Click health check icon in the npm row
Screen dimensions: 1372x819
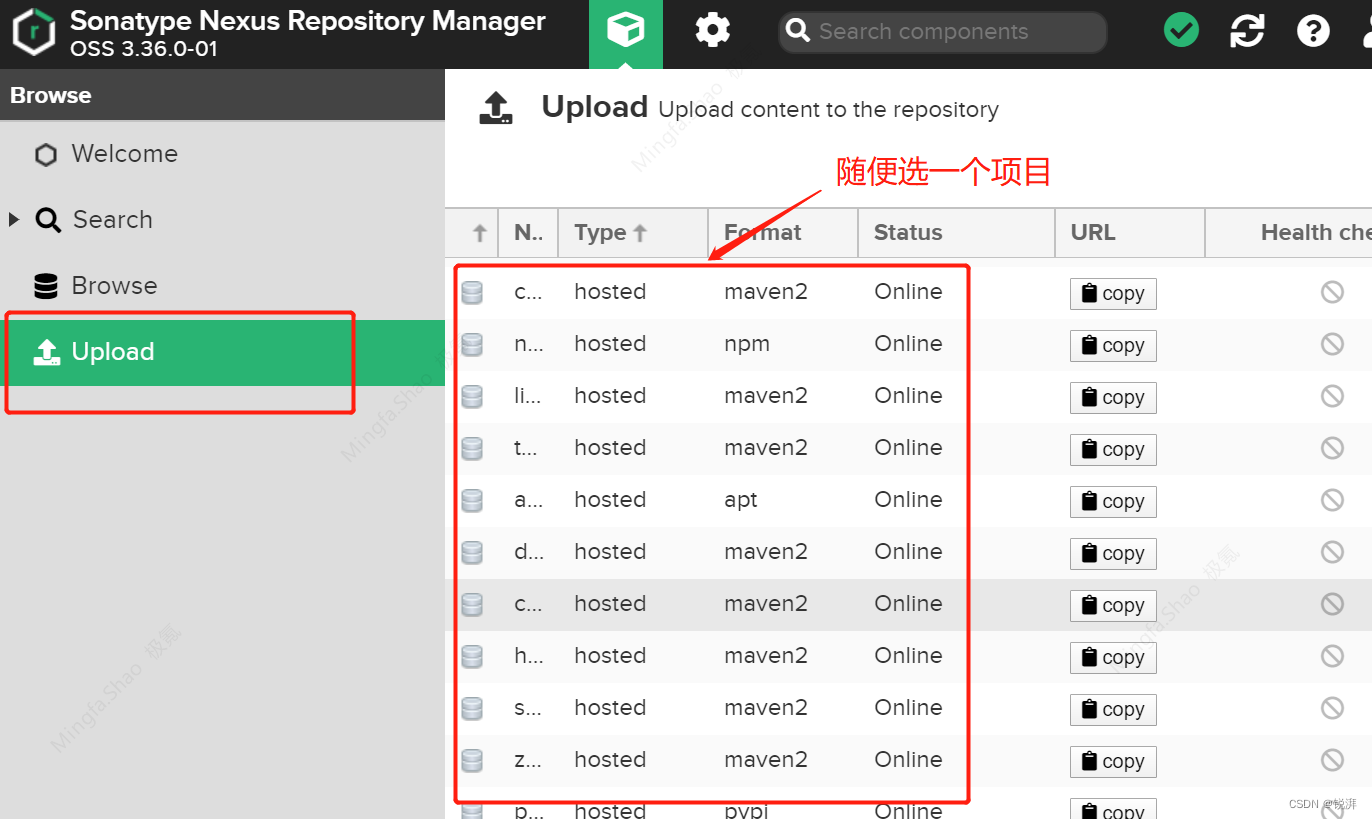click(1332, 344)
